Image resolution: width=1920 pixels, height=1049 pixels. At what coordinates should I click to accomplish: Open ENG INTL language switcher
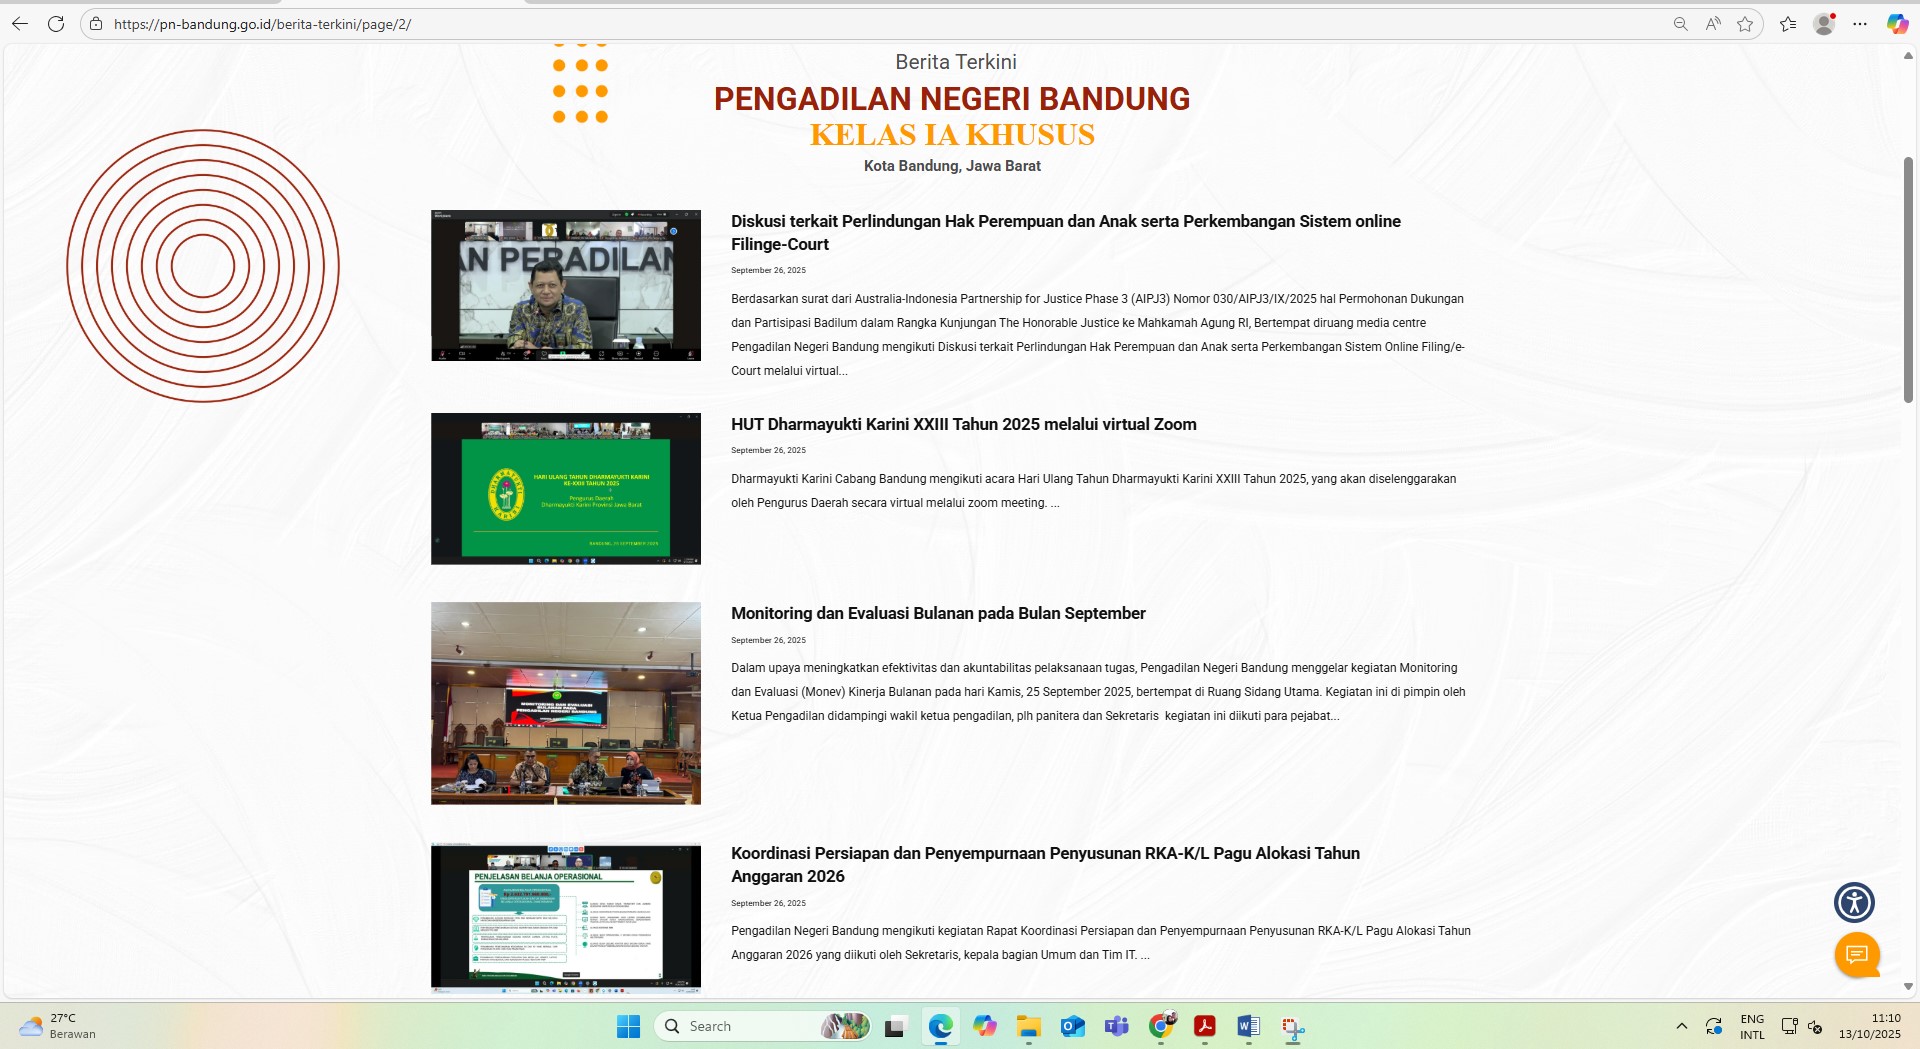click(x=1752, y=1027)
